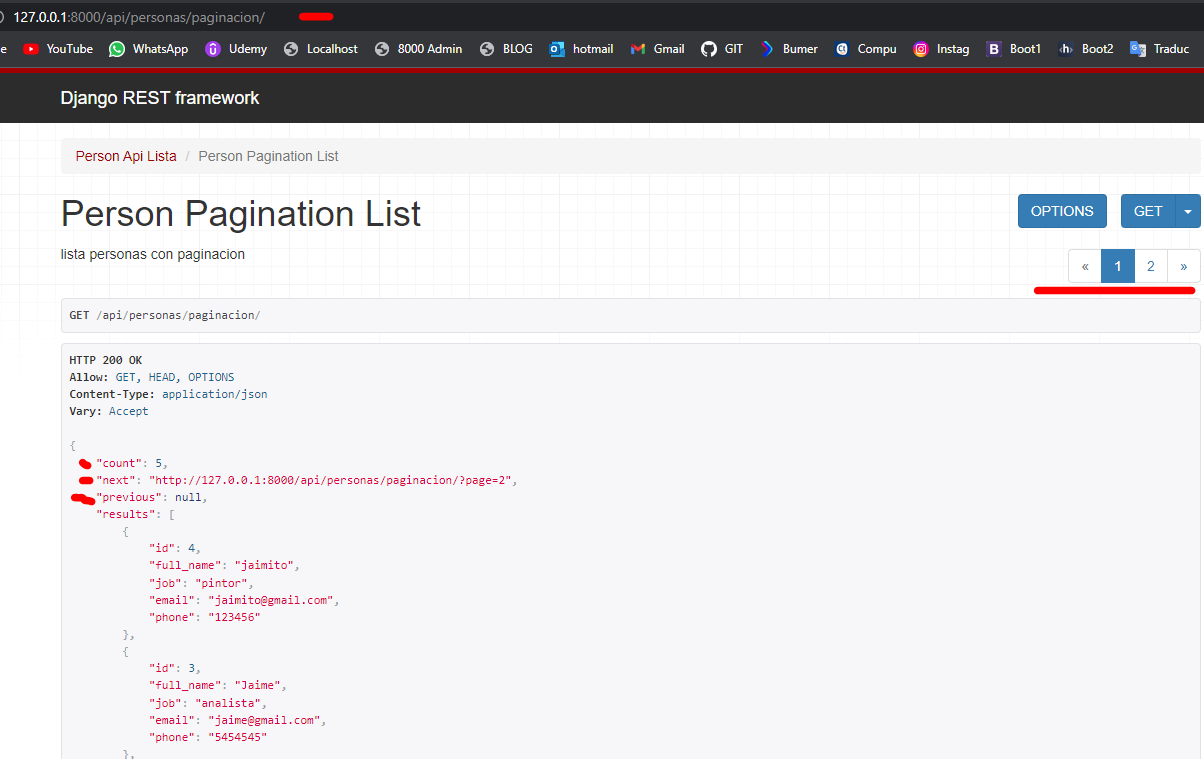Open the Person Api Lista breadcrumb link
The width and height of the screenshot is (1204, 759).
coord(126,156)
